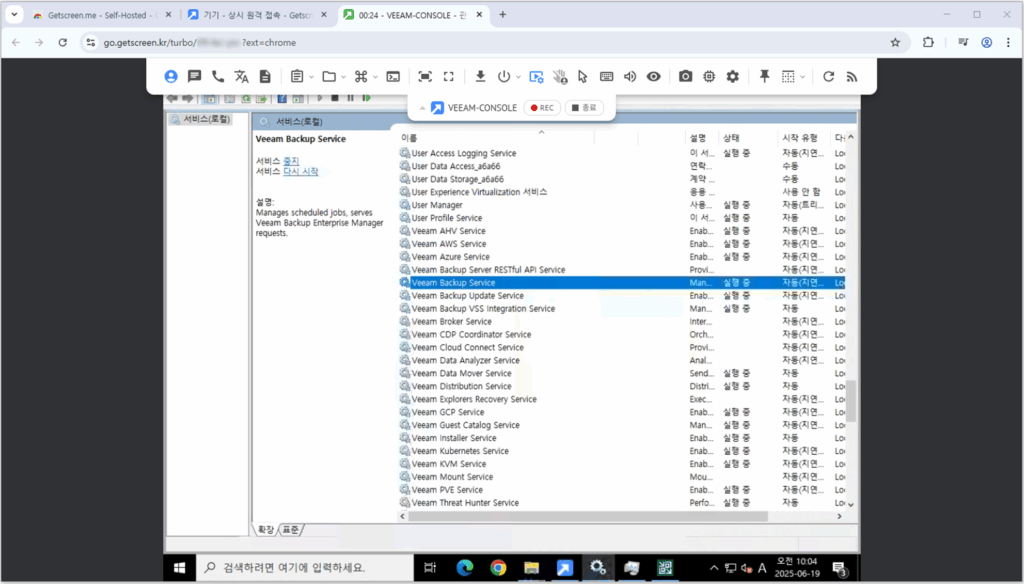Open the chat message icon in Getscreen toolbar
The width and height of the screenshot is (1024, 584).
195,76
